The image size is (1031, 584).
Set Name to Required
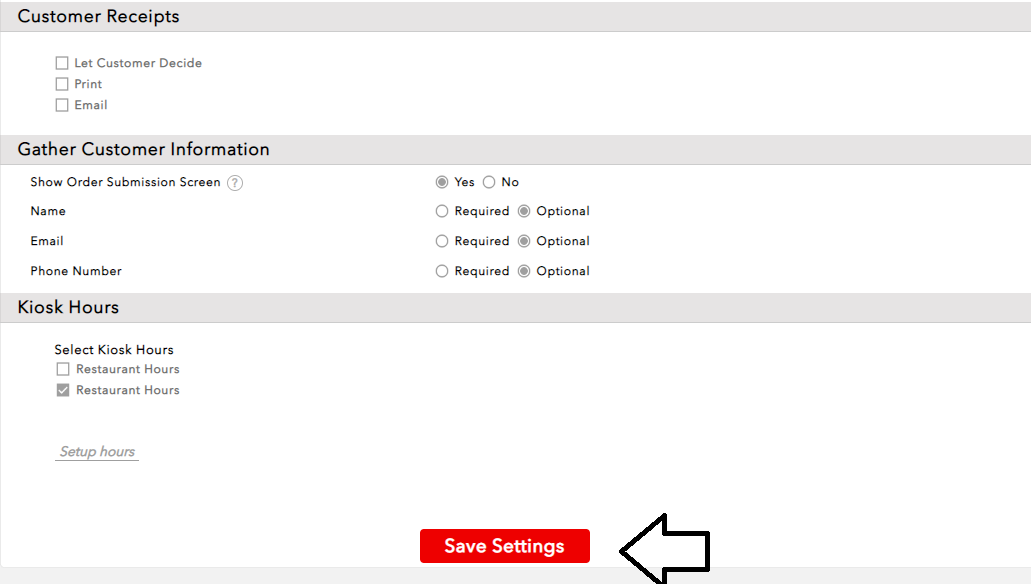coord(442,211)
